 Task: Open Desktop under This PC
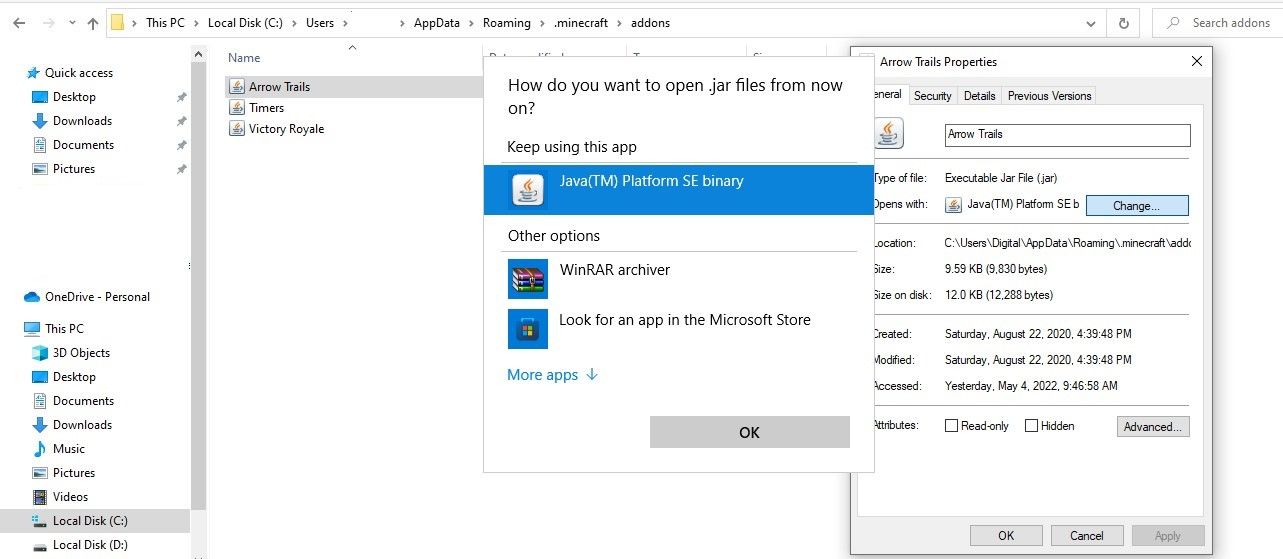[x=74, y=377]
